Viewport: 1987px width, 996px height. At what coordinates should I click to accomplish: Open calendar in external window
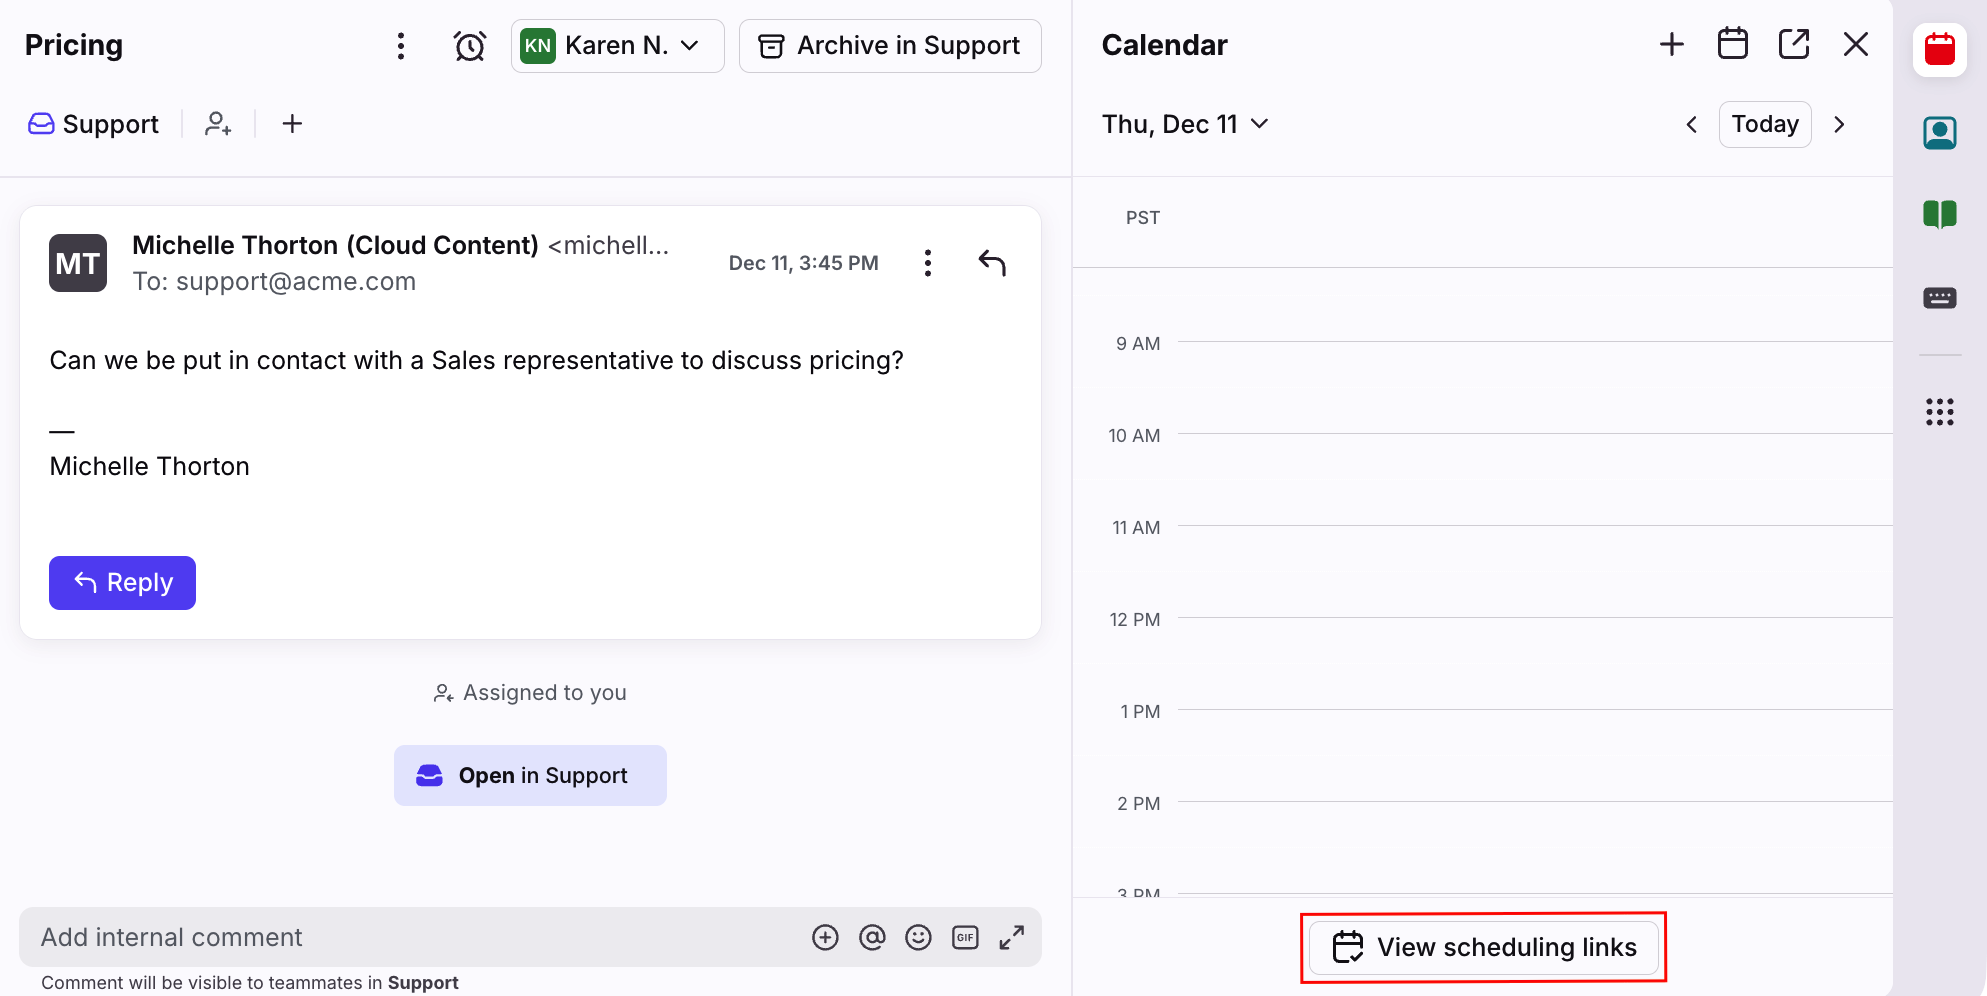pos(1794,45)
